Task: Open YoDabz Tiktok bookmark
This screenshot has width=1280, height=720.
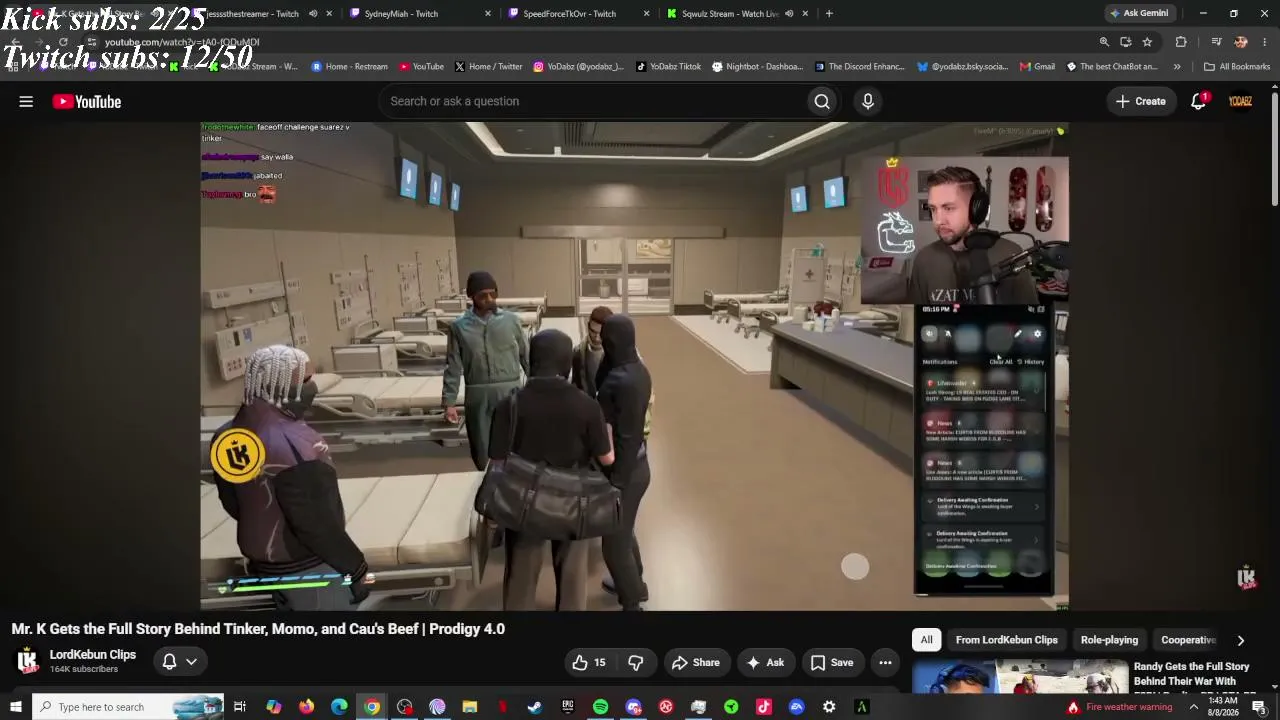Action: click(x=669, y=67)
